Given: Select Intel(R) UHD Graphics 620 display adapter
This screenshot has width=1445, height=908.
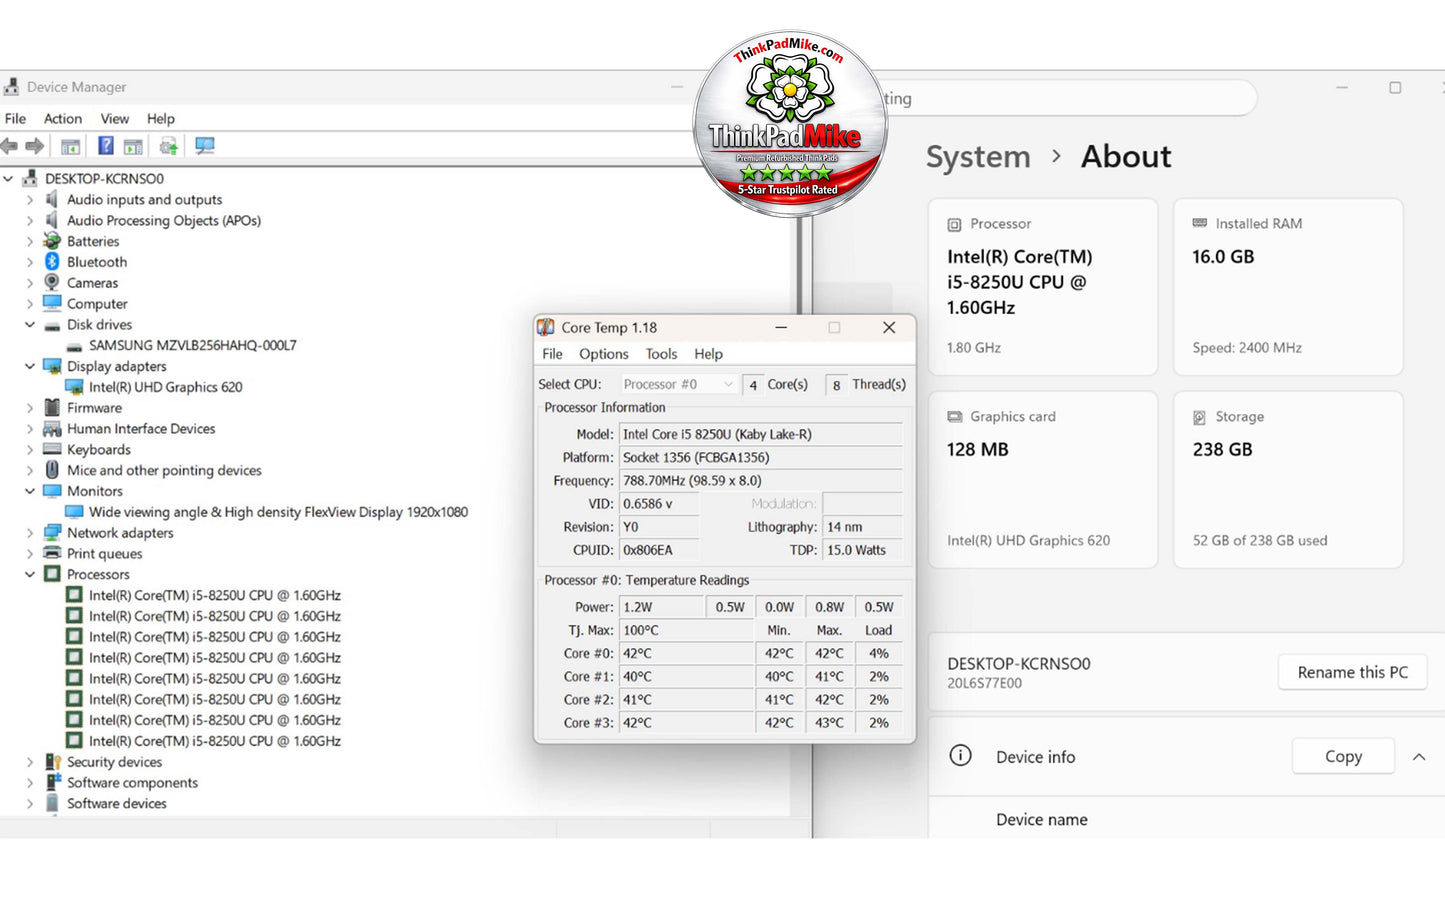Looking at the screenshot, I should coord(166,387).
